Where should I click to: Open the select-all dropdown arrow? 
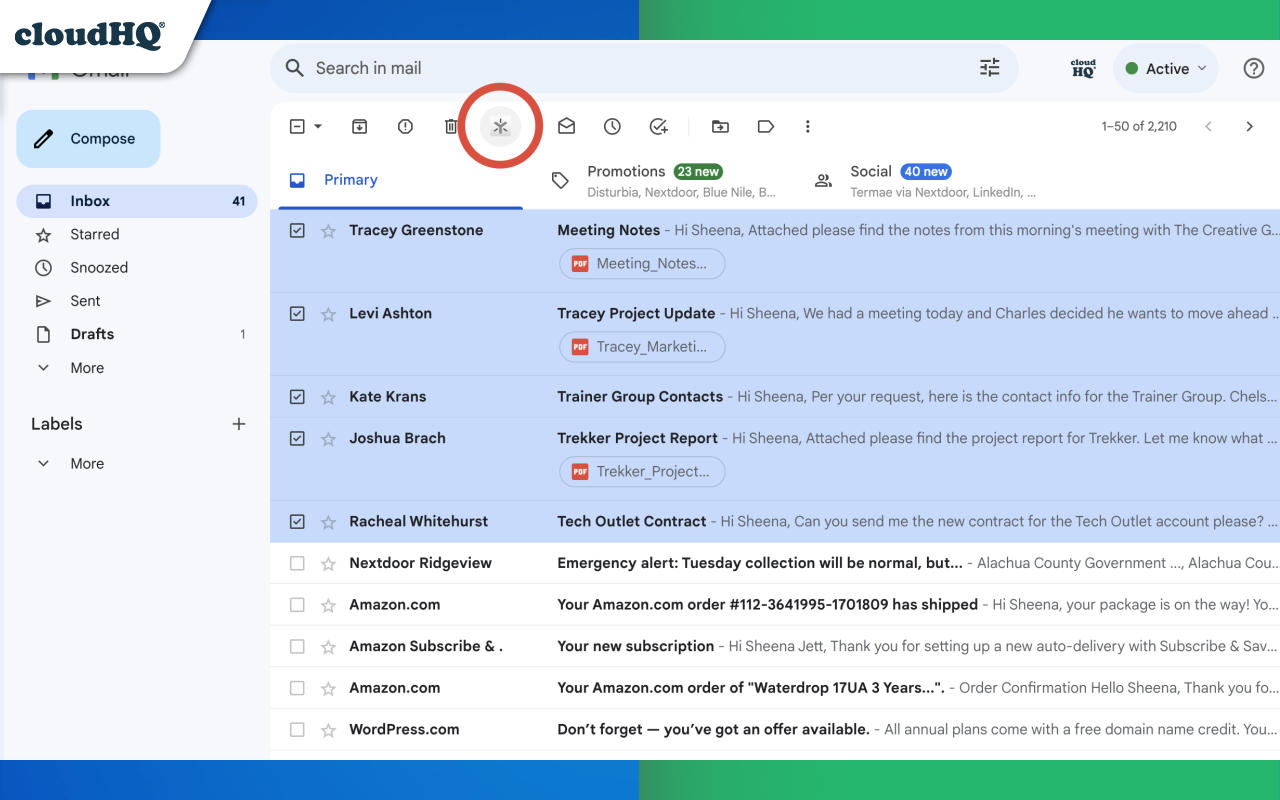(316, 126)
